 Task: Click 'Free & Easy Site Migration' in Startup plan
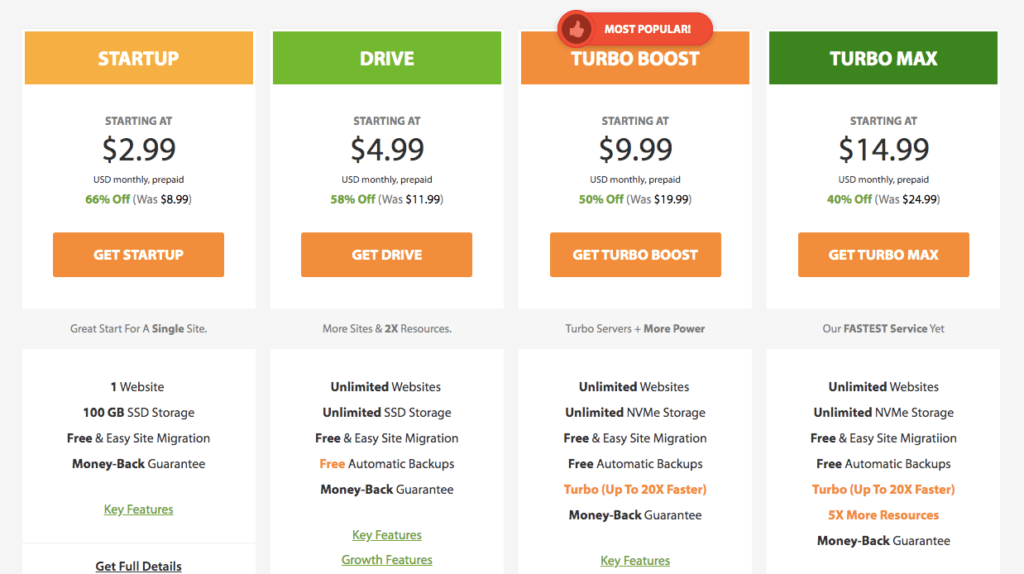tap(138, 438)
